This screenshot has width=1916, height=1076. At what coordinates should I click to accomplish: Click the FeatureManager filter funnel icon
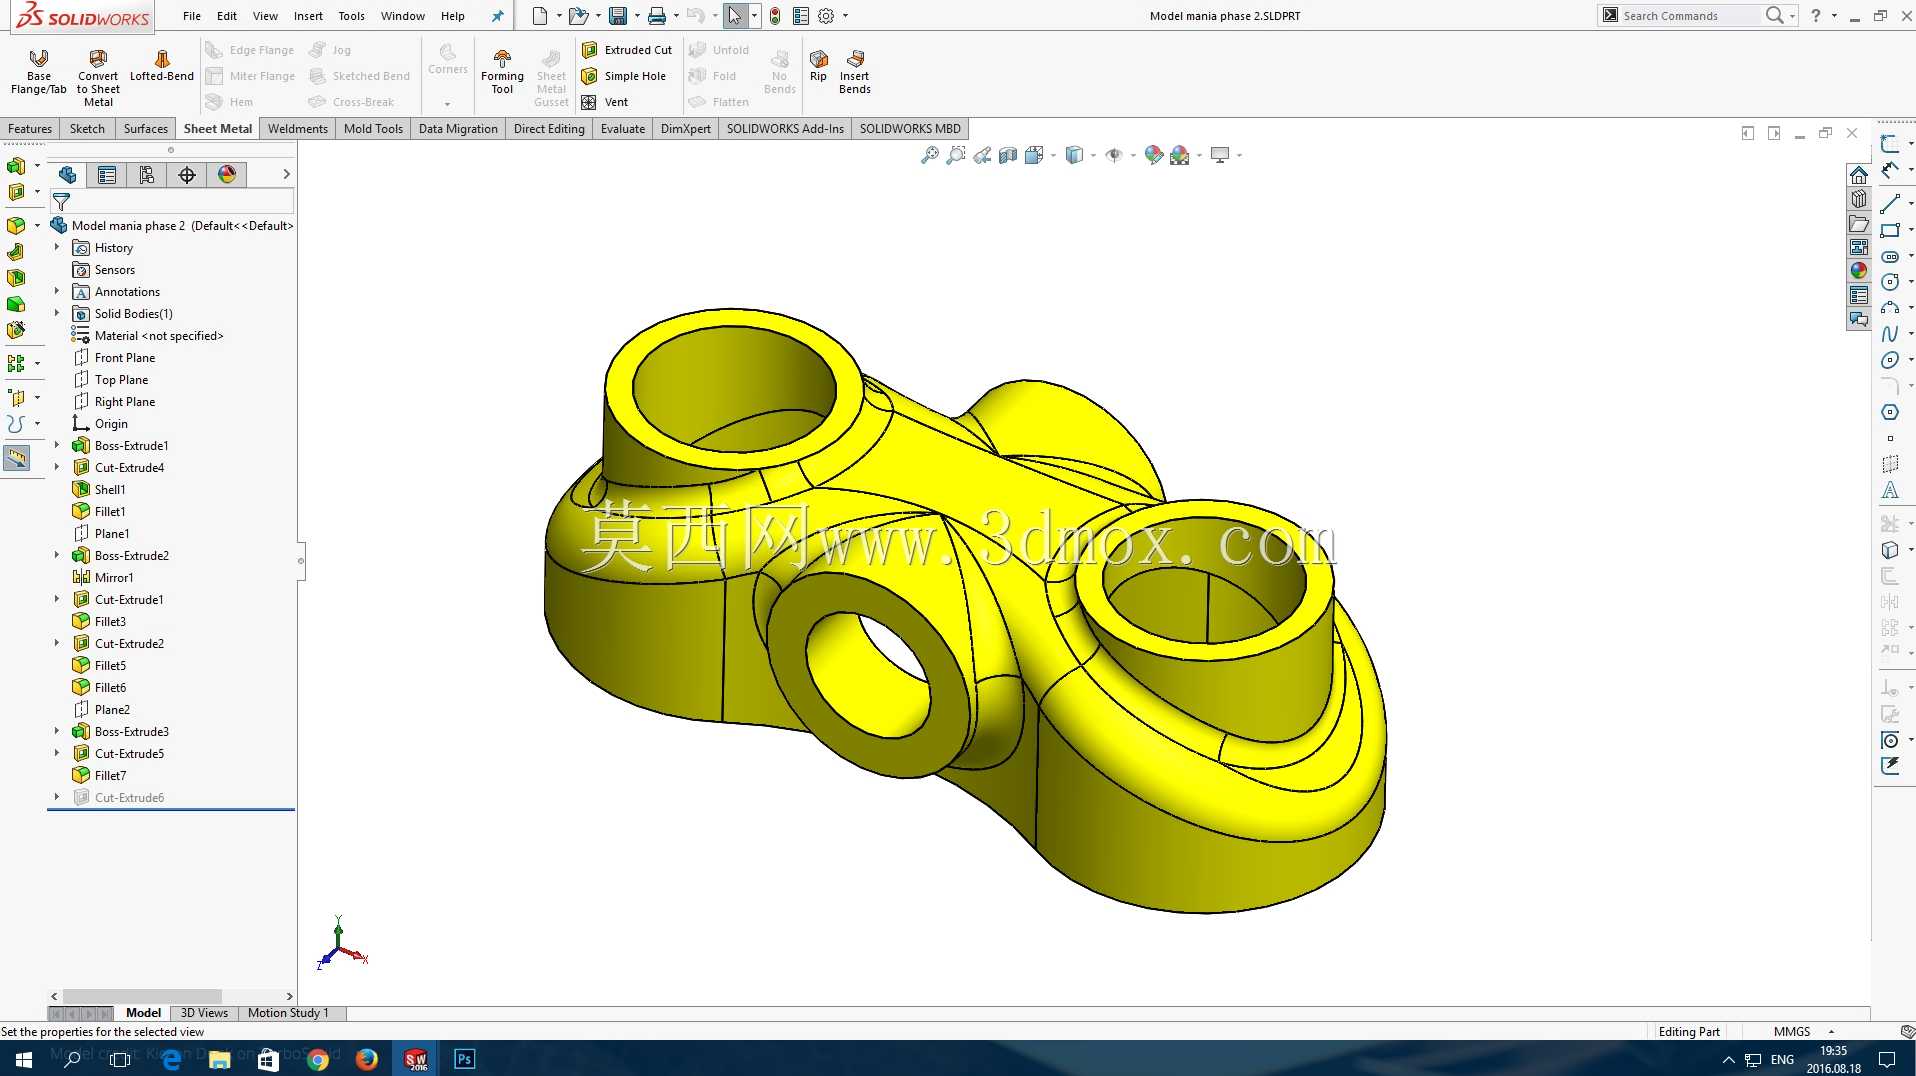(61, 202)
